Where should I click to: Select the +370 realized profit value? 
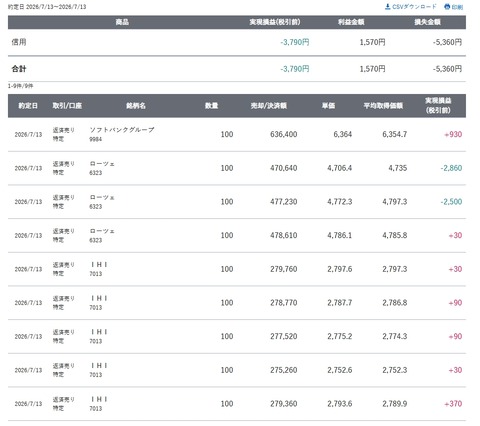(453, 404)
